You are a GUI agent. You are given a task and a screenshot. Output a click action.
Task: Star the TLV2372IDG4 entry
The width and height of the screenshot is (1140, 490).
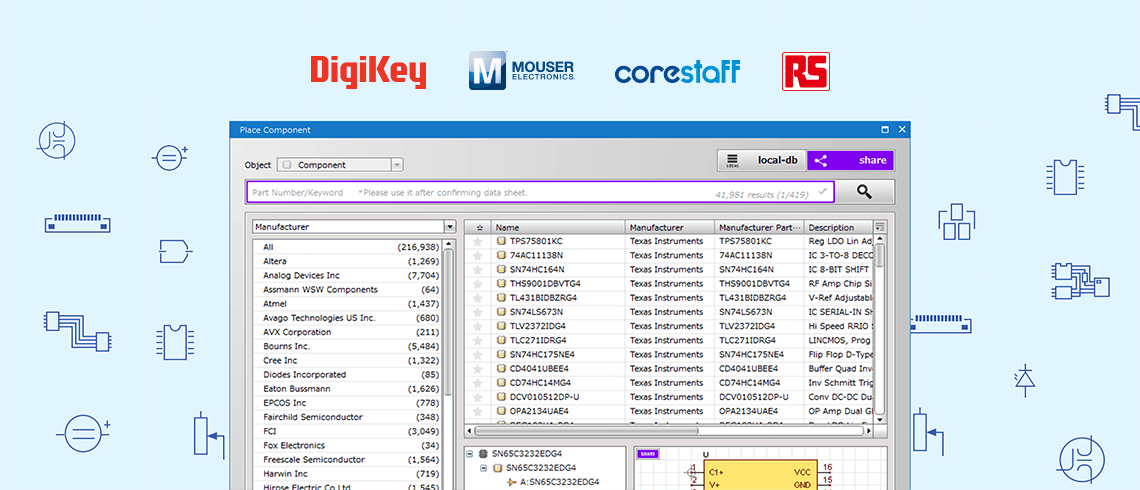point(478,326)
